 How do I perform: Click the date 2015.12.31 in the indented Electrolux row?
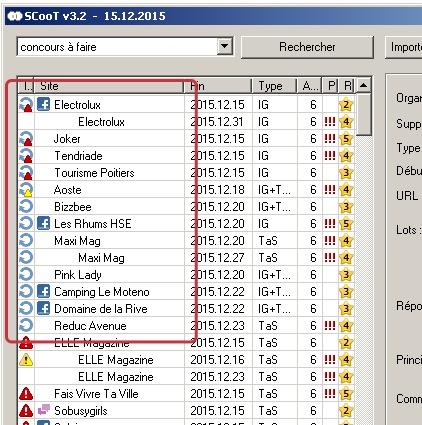tap(217, 122)
